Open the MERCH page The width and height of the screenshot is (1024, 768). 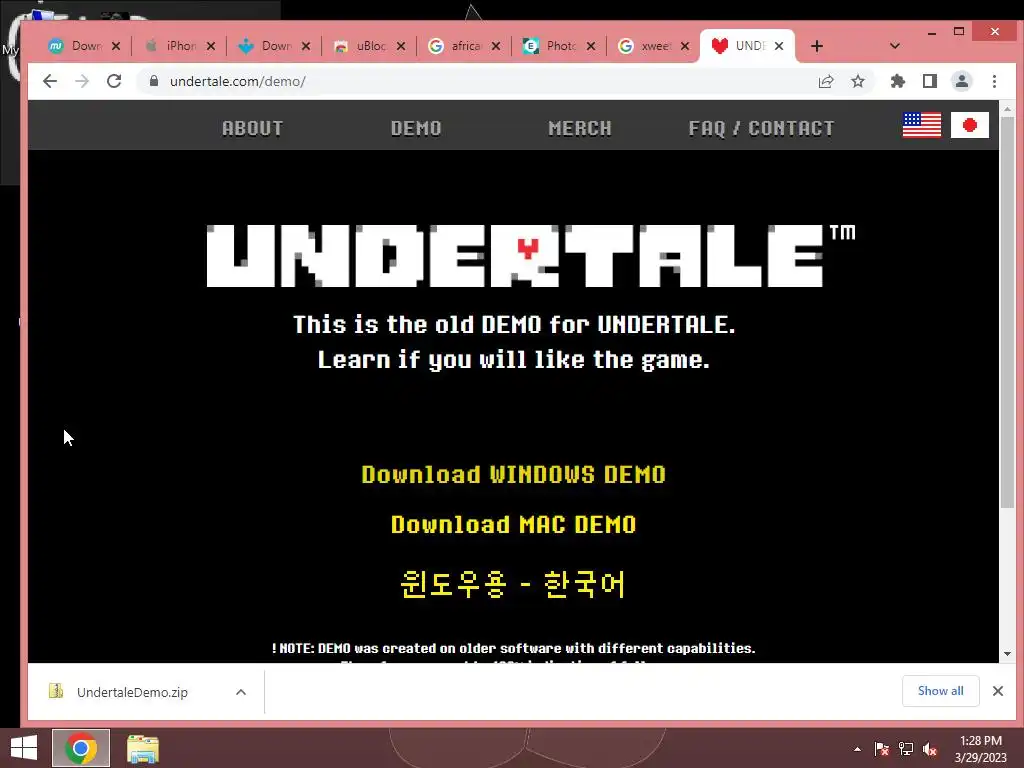(x=580, y=128)
